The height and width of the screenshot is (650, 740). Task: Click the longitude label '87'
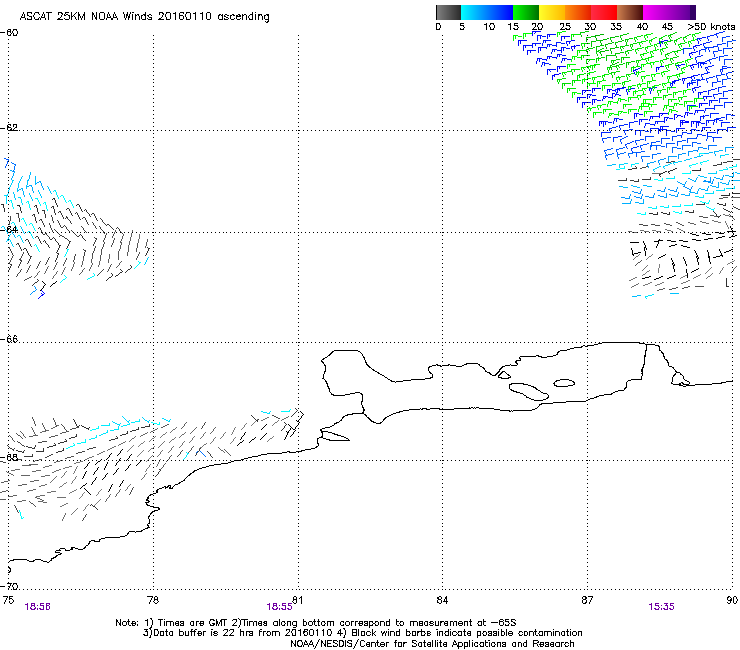[x=587, y=599]
